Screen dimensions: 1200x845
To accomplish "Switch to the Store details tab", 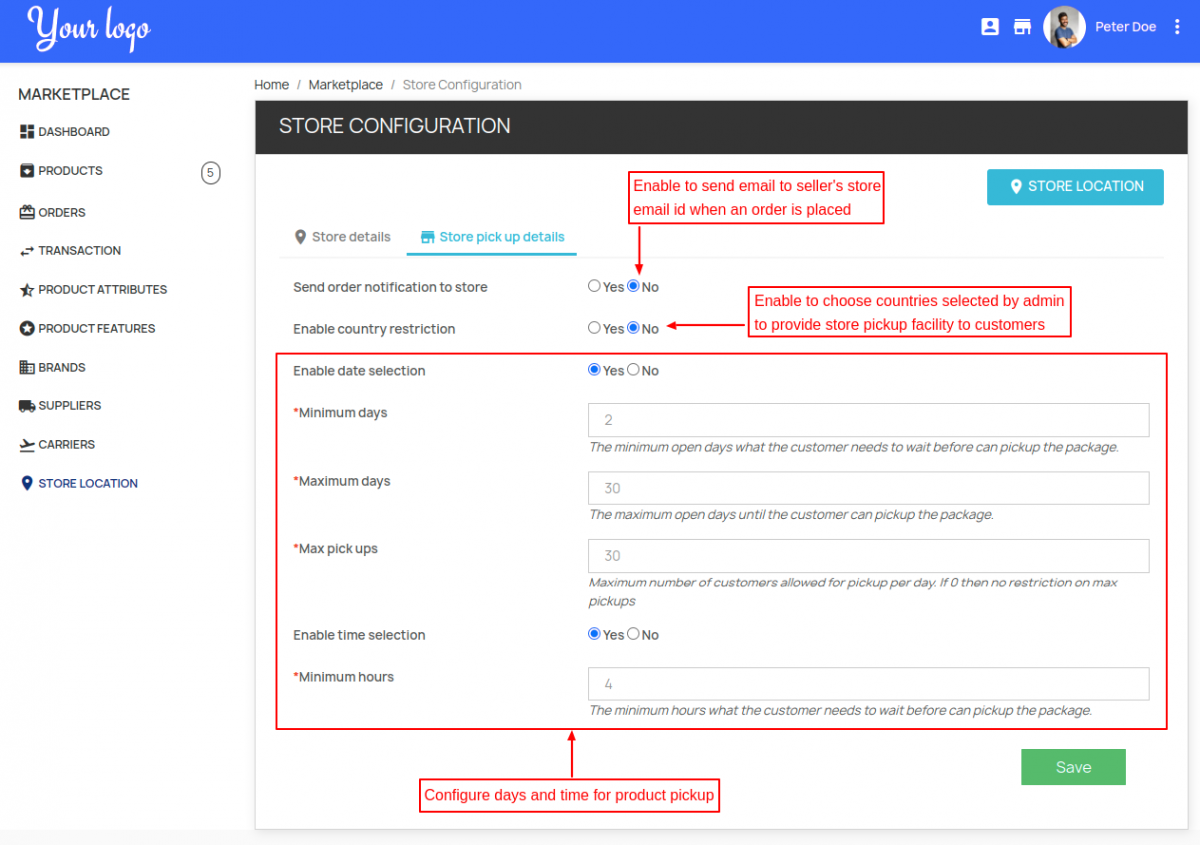I will (342, 237).
